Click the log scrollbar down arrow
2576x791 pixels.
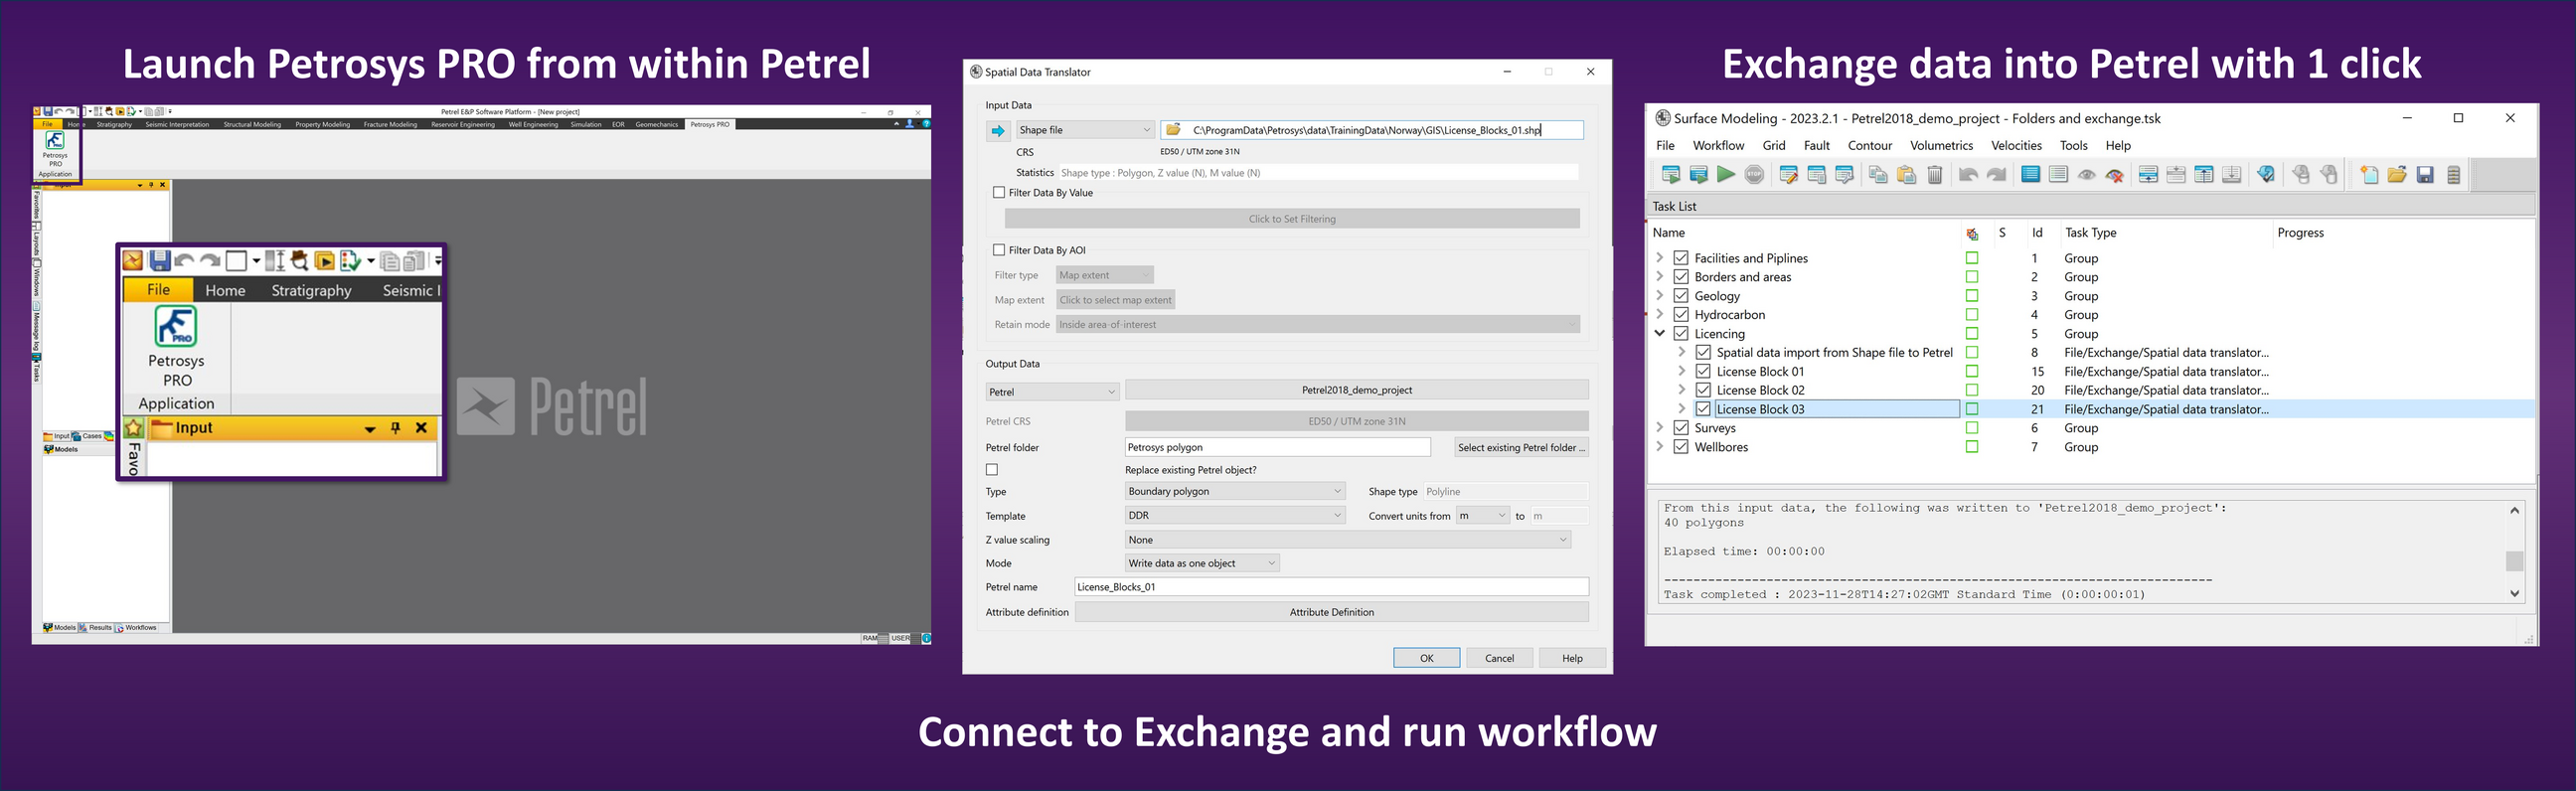[x=2514, y=594]
